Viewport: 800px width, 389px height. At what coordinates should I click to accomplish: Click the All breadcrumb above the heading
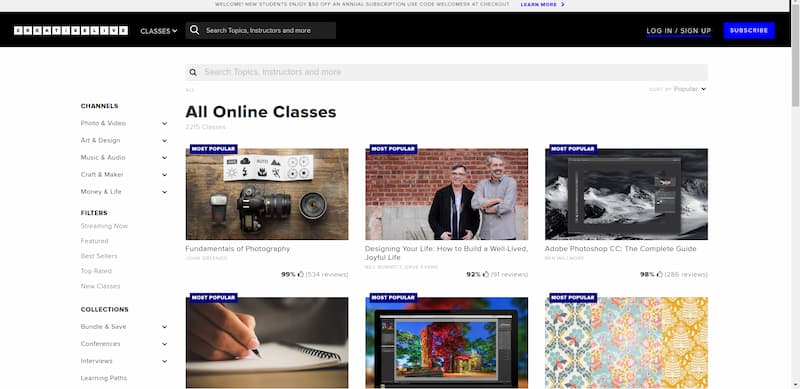pyautogui.click(x=190, y=90)
